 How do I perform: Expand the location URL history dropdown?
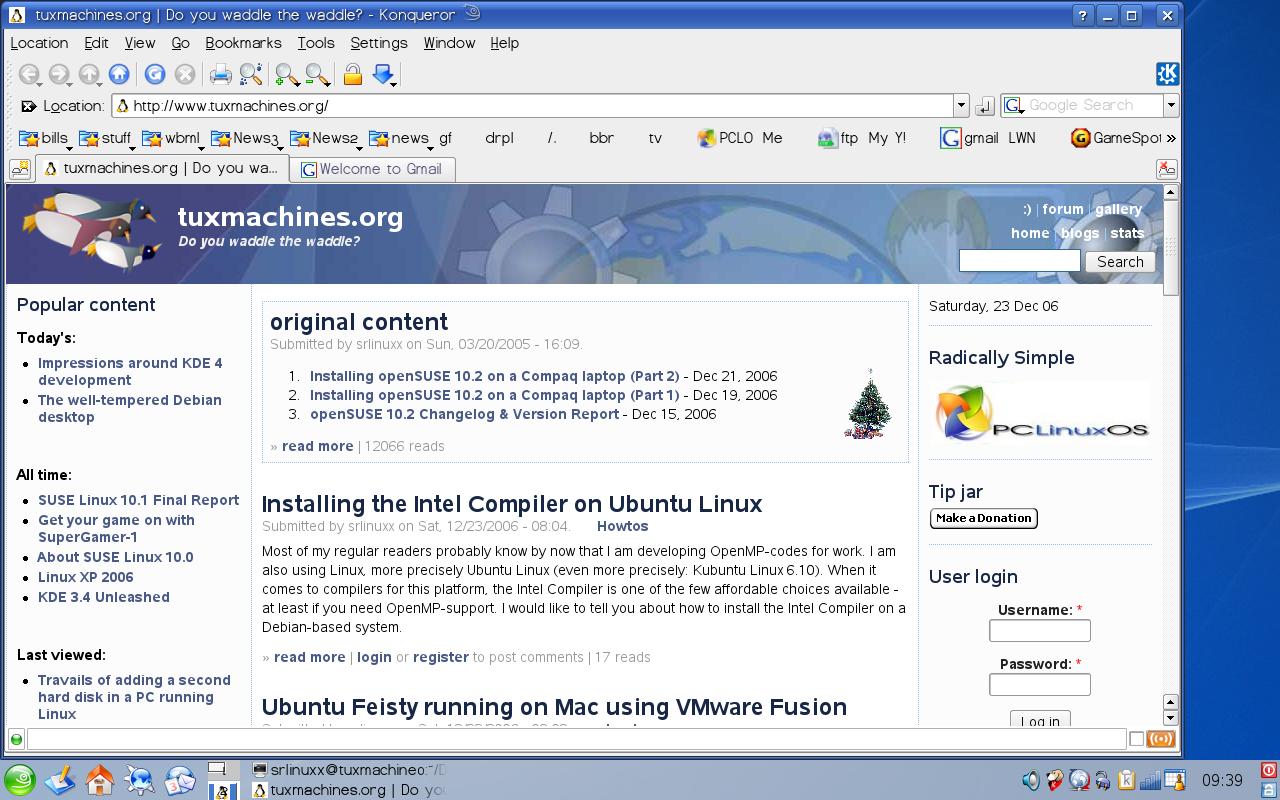click(961, 106)
